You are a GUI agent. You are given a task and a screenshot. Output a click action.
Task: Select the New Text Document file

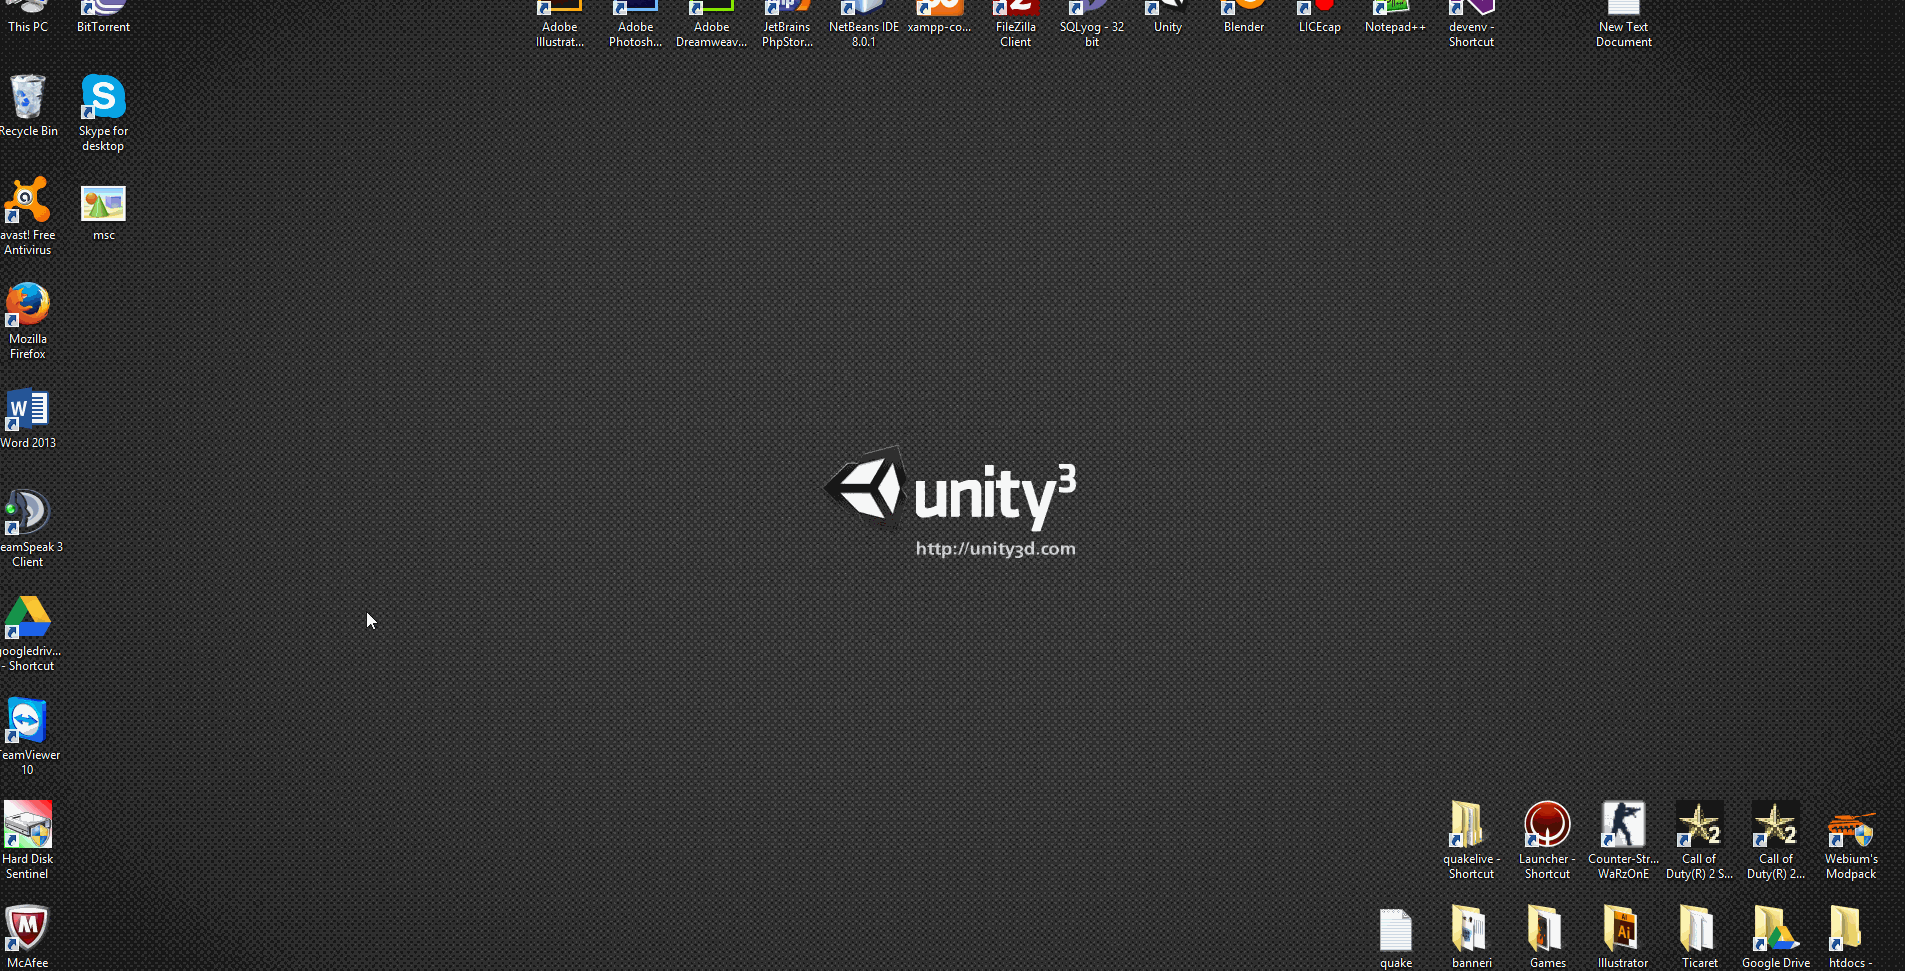click(1624, 24)
